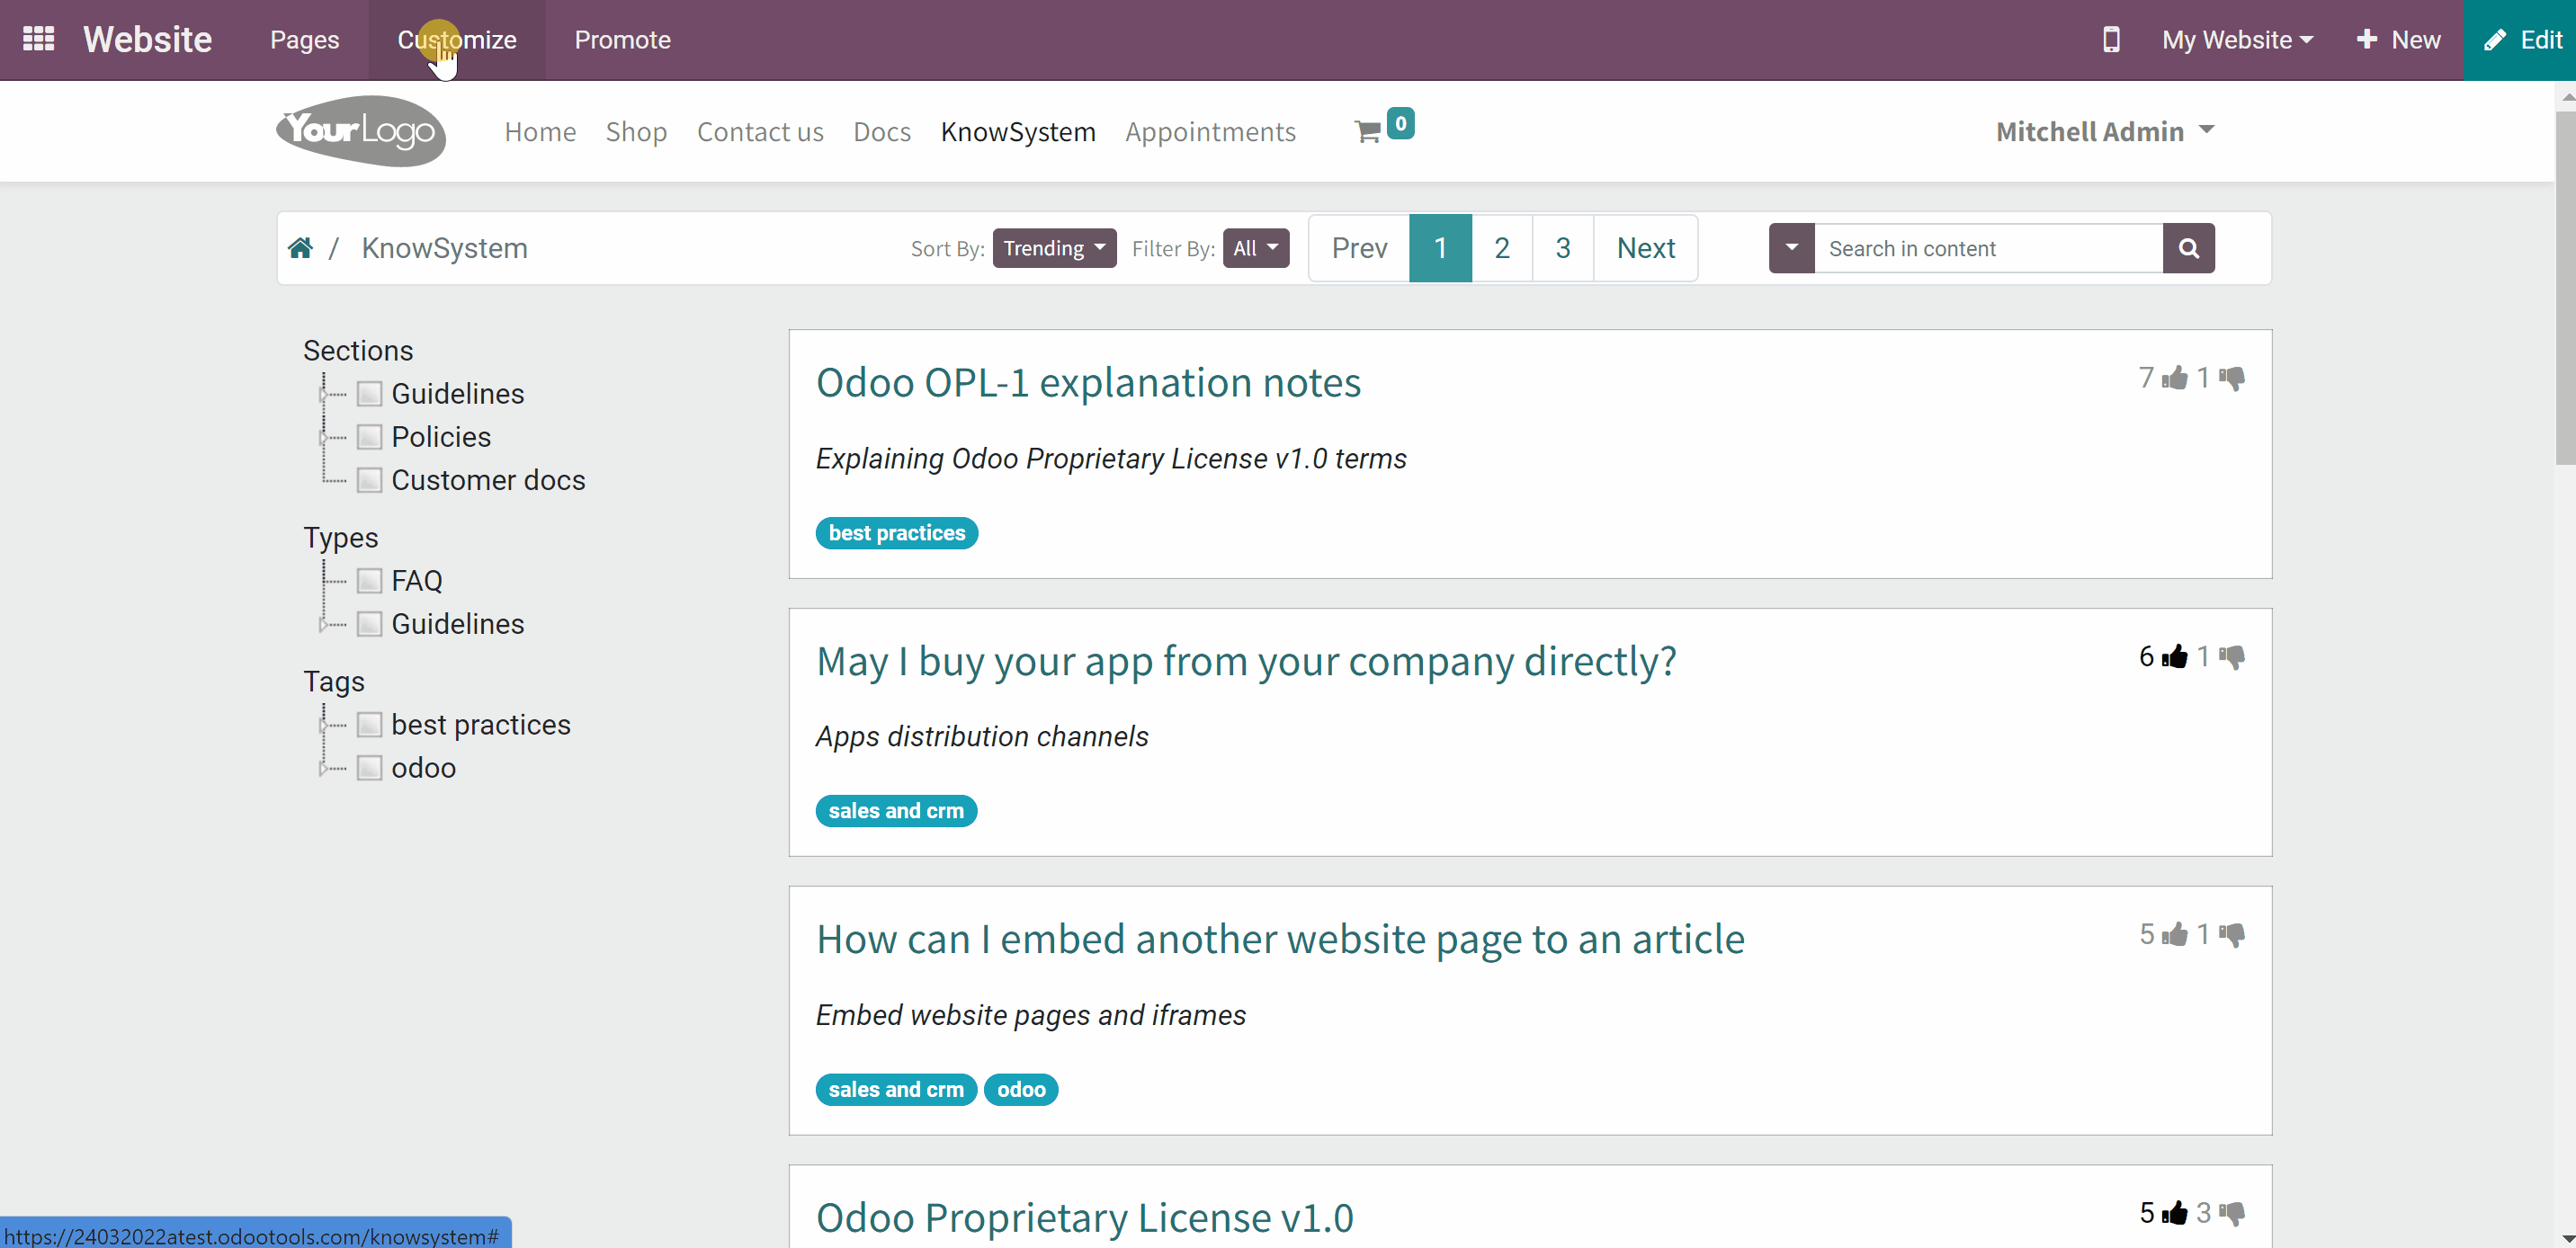Check the best practices tag checkbox
Image resolution: width=2576 pixels, height=1248 pixels.
(x=369, y=725)
